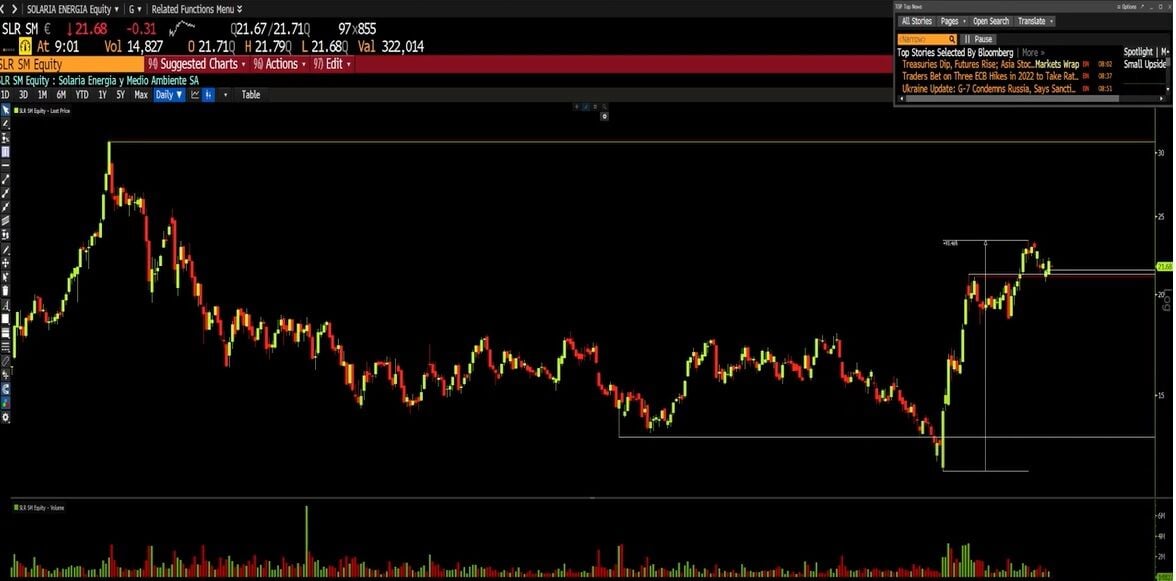Select the four-arrow move tool
The width and height of the screenshot is (1176, 581).
coord(6,263)
